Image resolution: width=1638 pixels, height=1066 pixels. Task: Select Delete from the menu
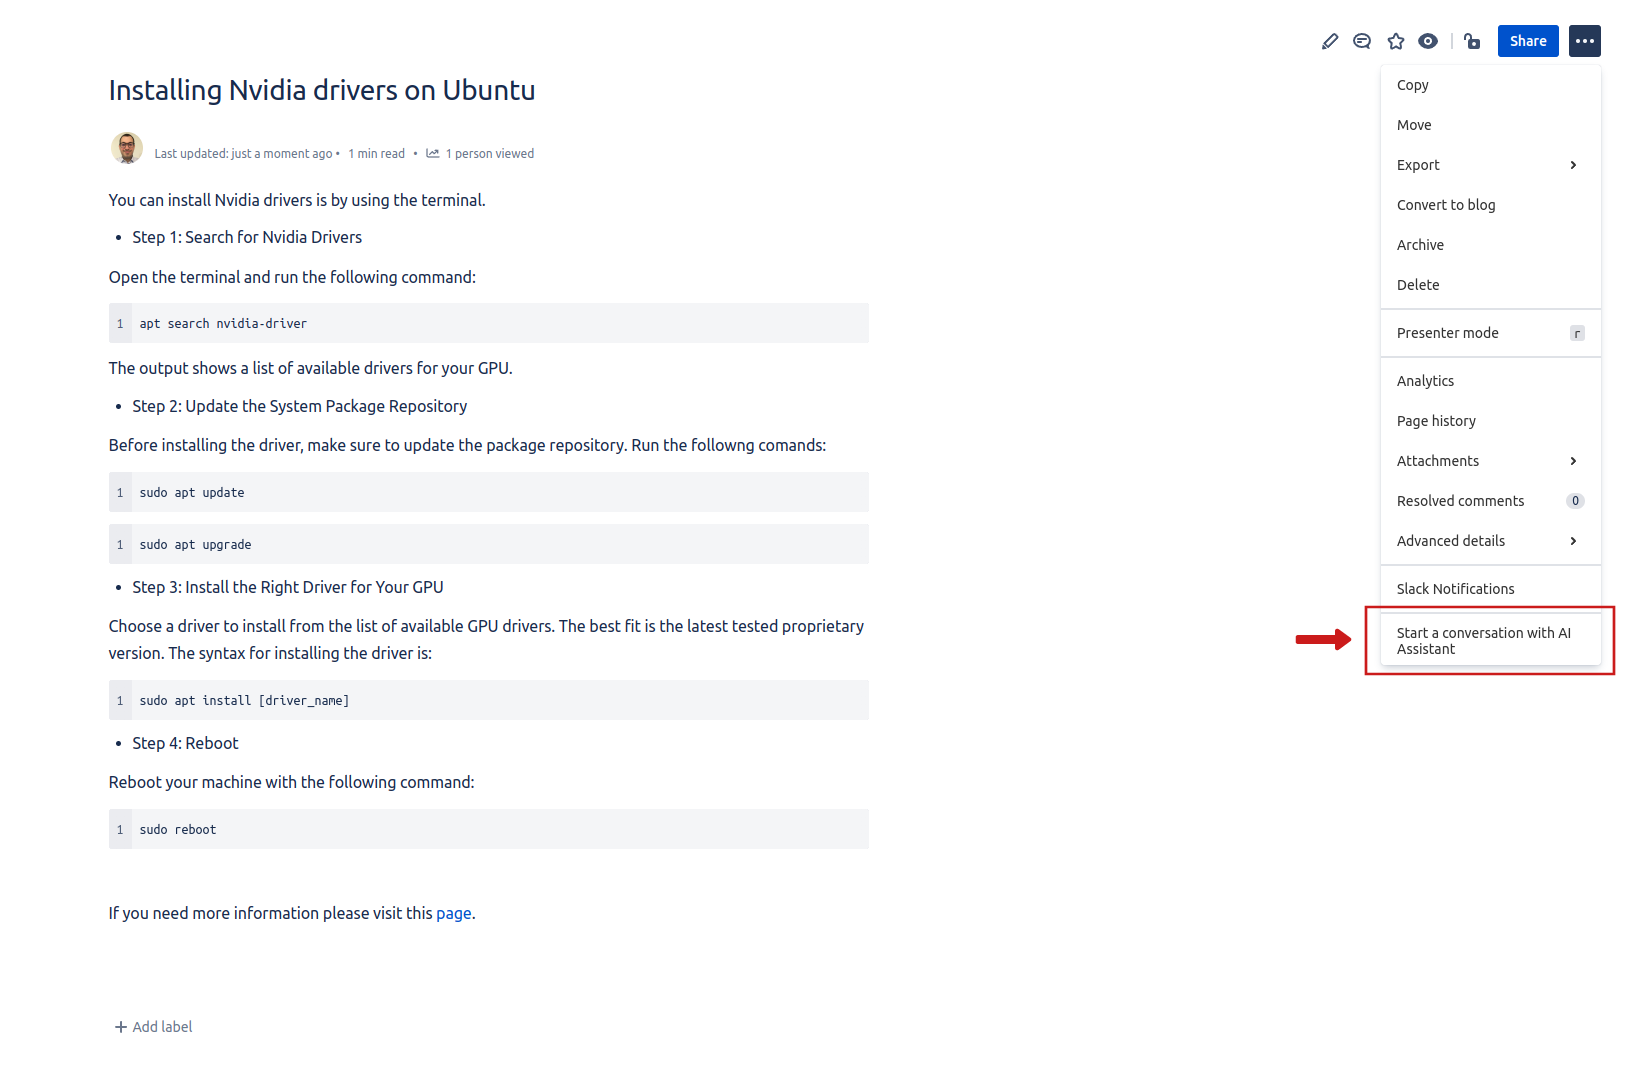(1418, 285)
